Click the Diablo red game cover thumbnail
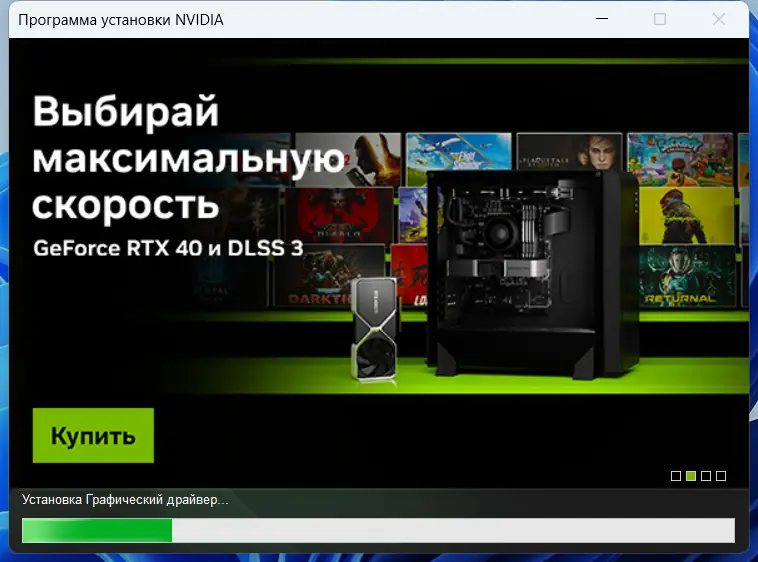The height and width of the screenshot is (562, 758). [x=338, y=215]
